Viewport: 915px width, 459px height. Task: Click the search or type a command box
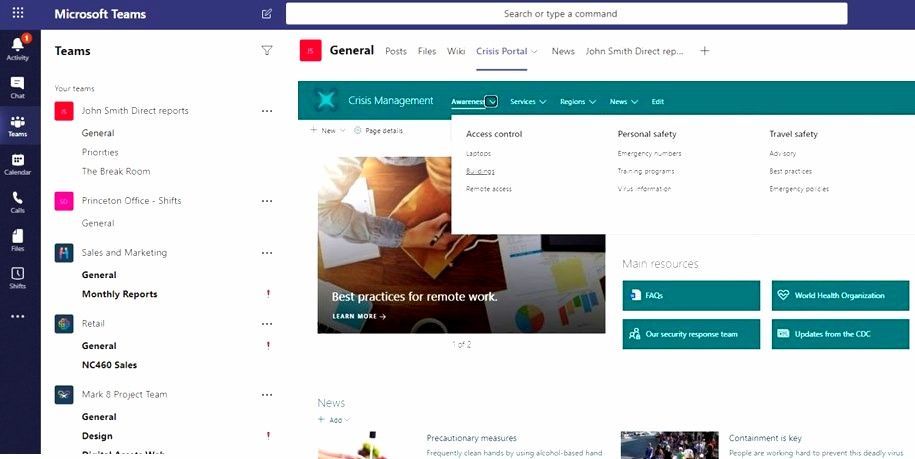point(566,13)
